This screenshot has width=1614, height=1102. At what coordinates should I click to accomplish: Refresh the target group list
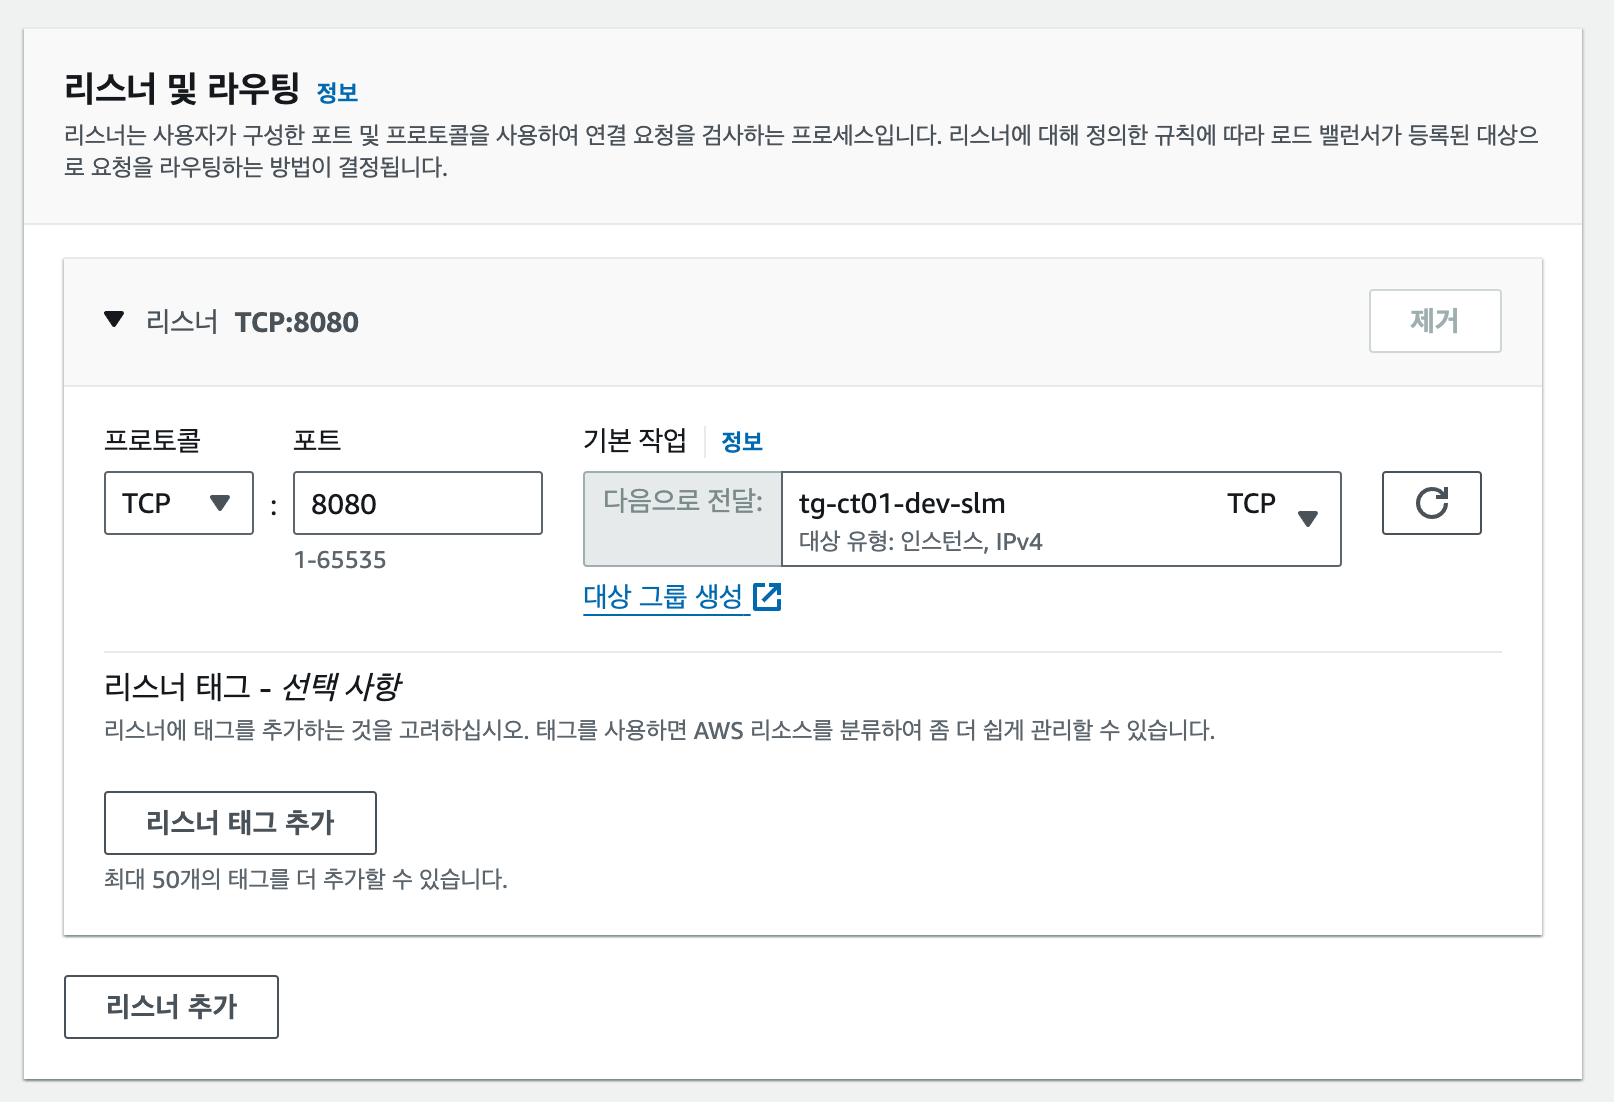(x=1431, y=503)
